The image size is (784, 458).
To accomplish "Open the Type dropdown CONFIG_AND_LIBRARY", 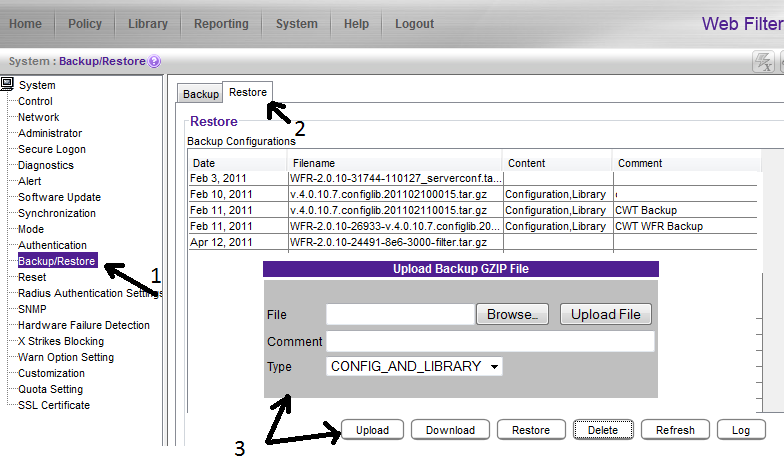I will pyautogui.click(x=414, y=367).
